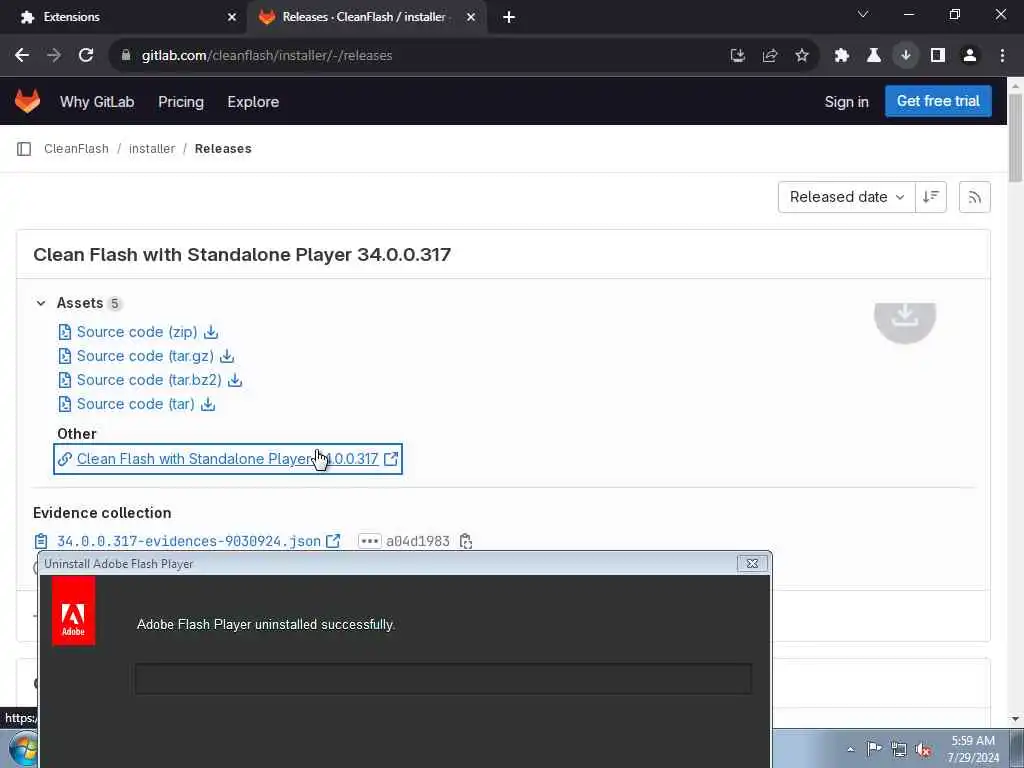Open Source code (zip) link

[x=137, y=332]
